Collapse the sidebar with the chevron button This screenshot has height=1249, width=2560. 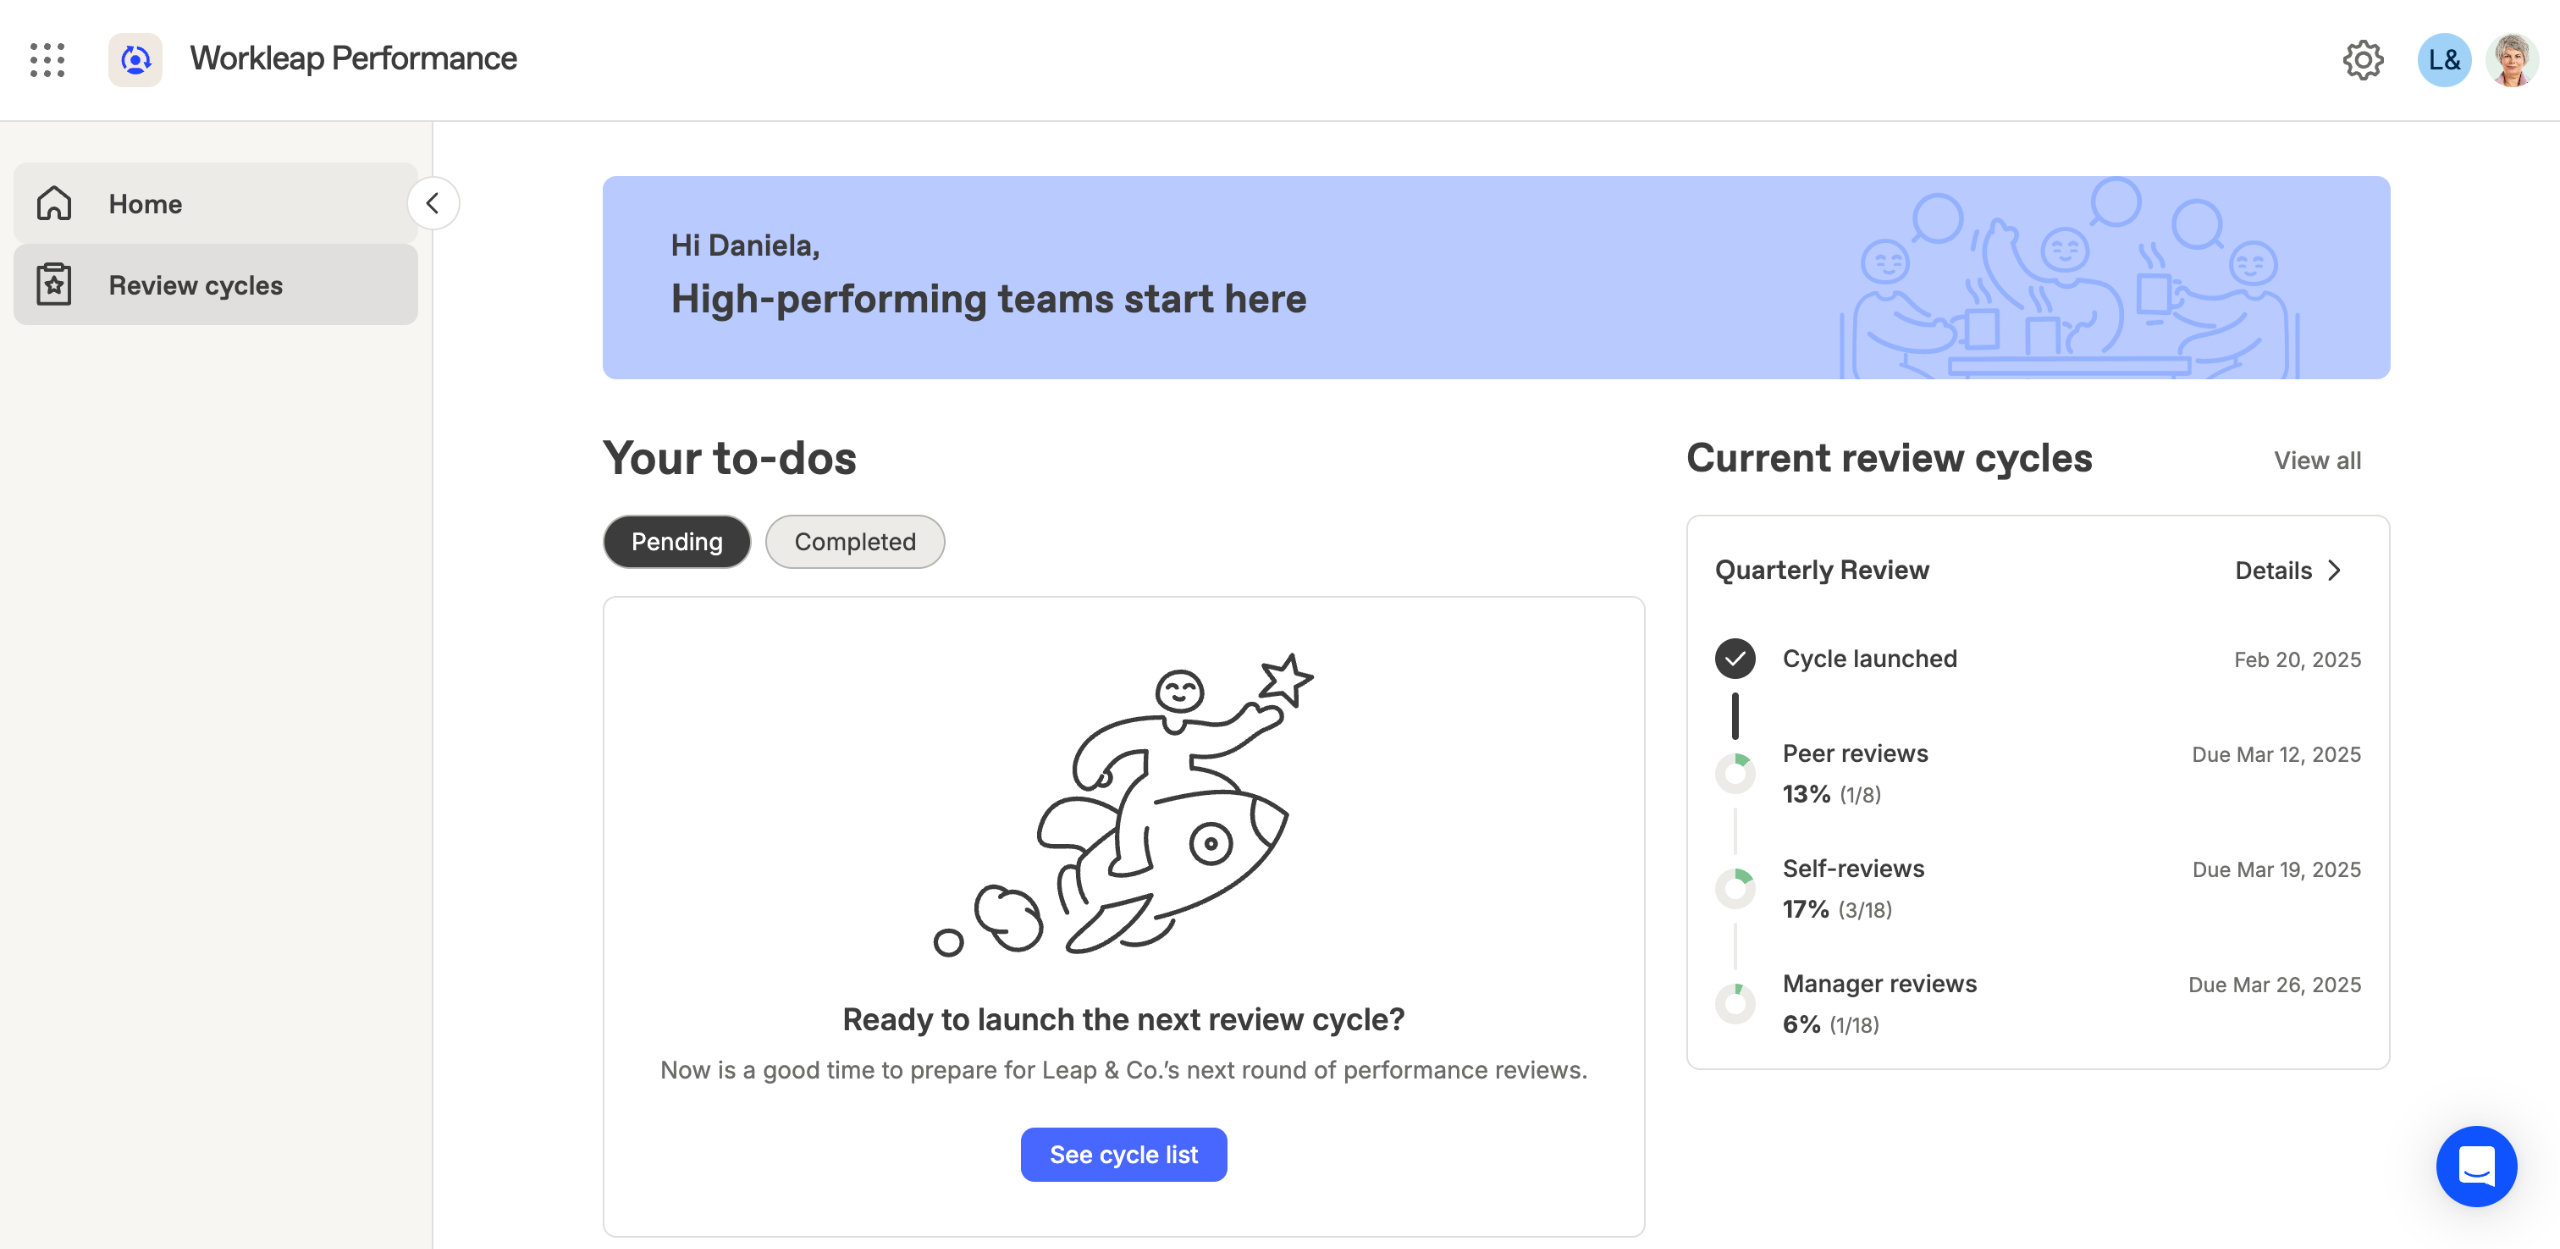[x=433, y=203]
